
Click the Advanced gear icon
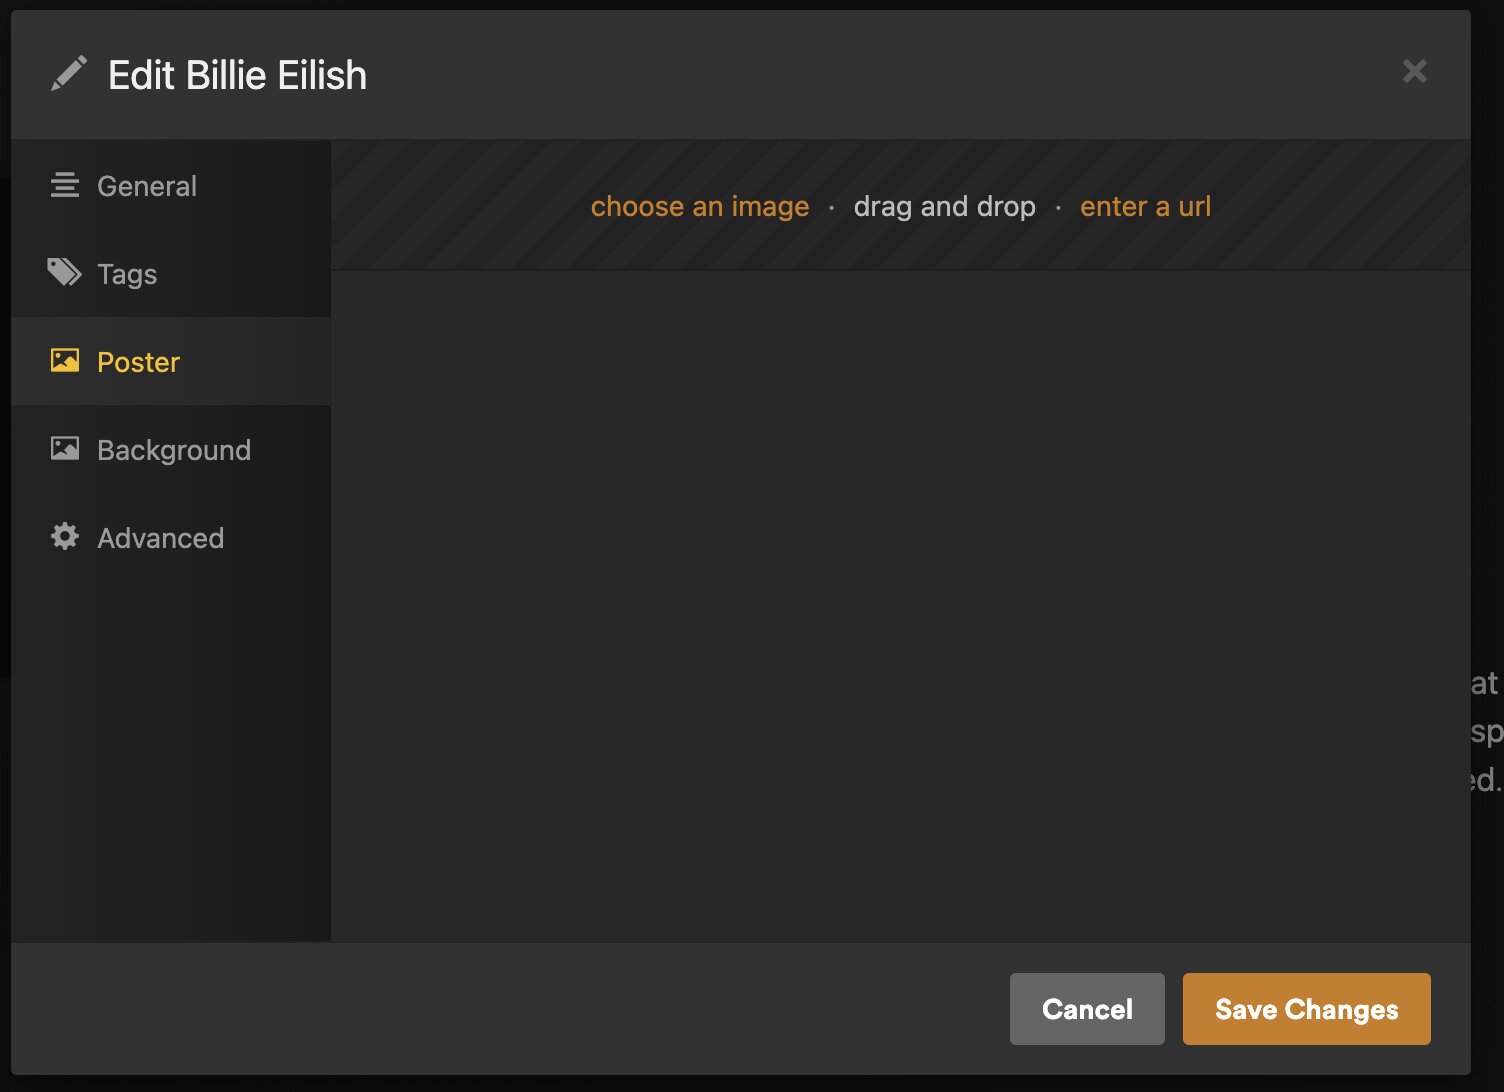65,537
